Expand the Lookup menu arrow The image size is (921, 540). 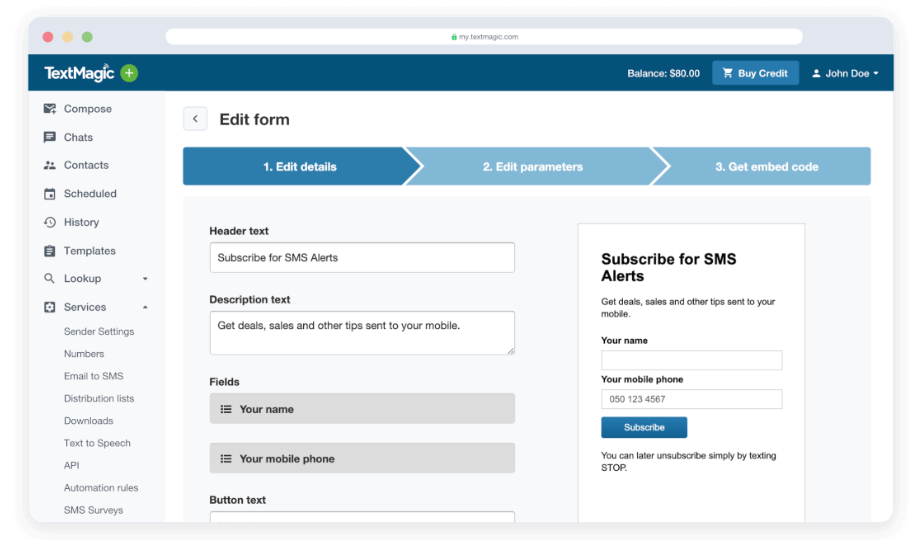(145, 279)
